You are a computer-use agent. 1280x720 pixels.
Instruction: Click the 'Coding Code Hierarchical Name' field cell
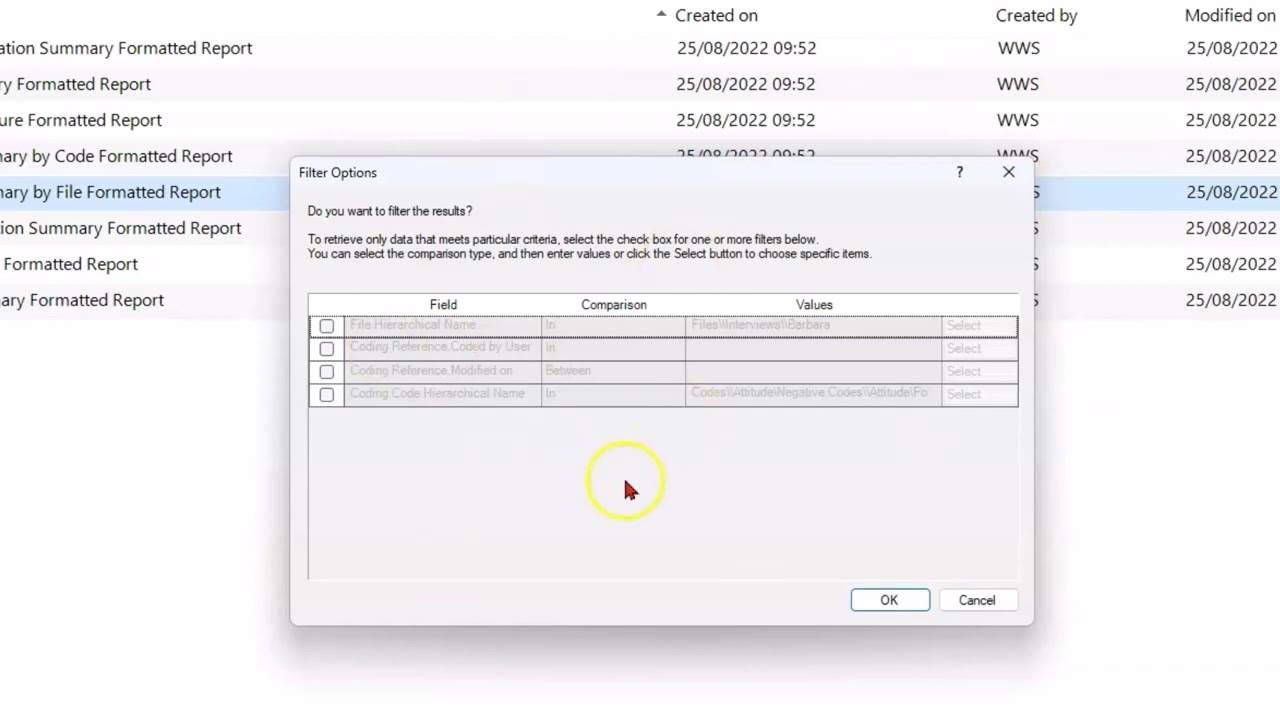coord(443,395)
